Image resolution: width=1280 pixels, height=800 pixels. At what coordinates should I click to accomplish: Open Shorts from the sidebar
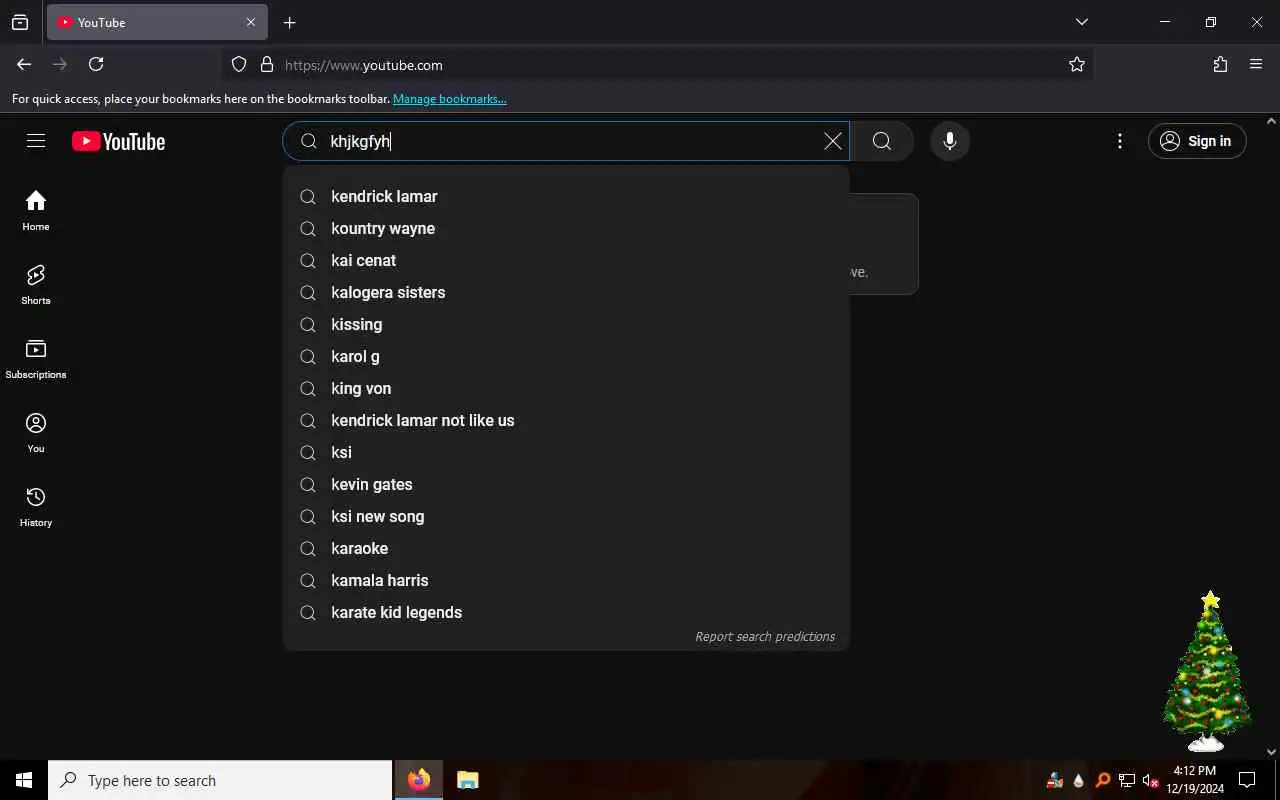[x=36, y=284]
